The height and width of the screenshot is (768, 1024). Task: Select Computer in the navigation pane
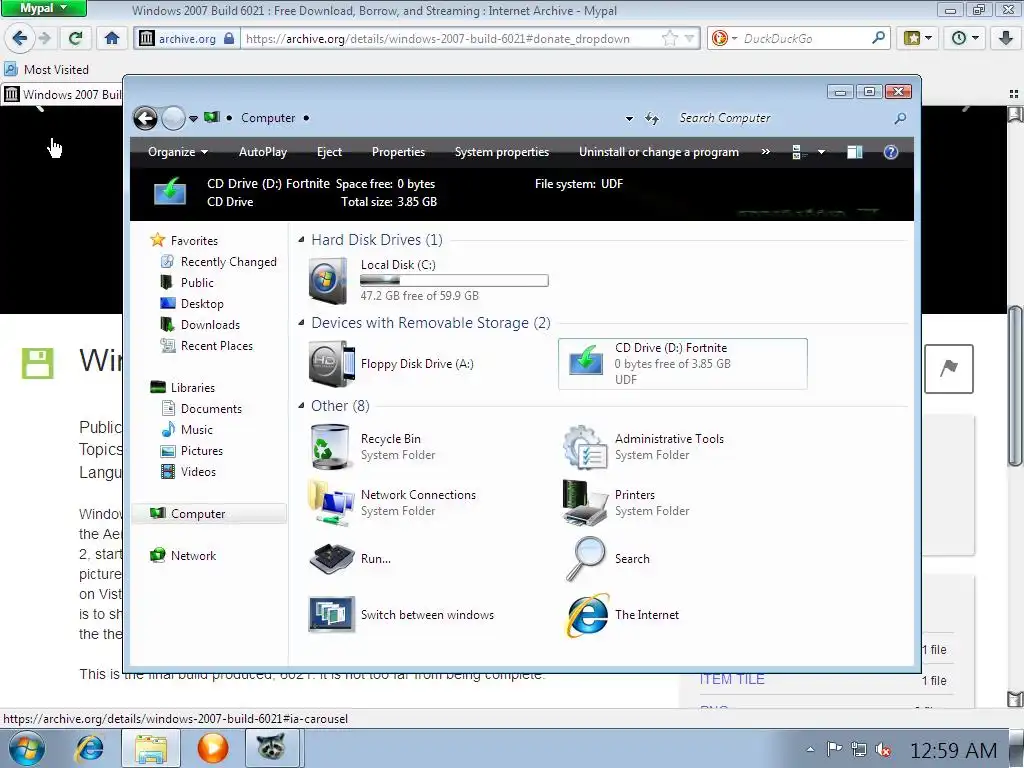209,514
